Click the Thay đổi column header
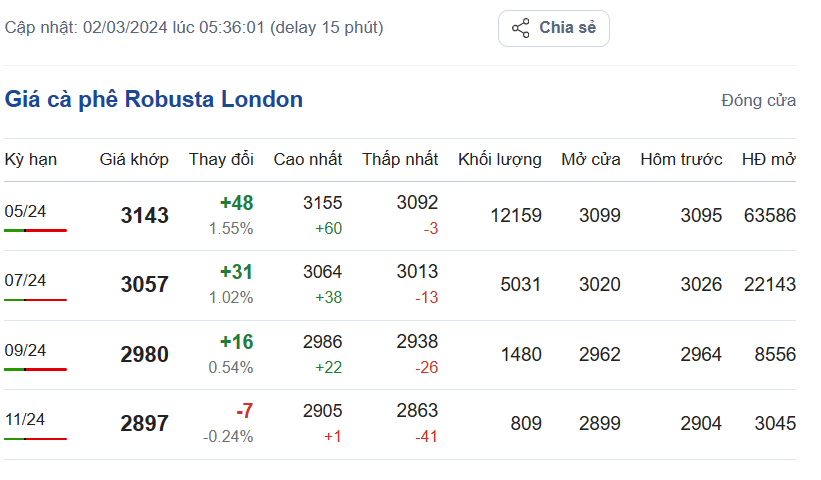 [x=221, y=159]
